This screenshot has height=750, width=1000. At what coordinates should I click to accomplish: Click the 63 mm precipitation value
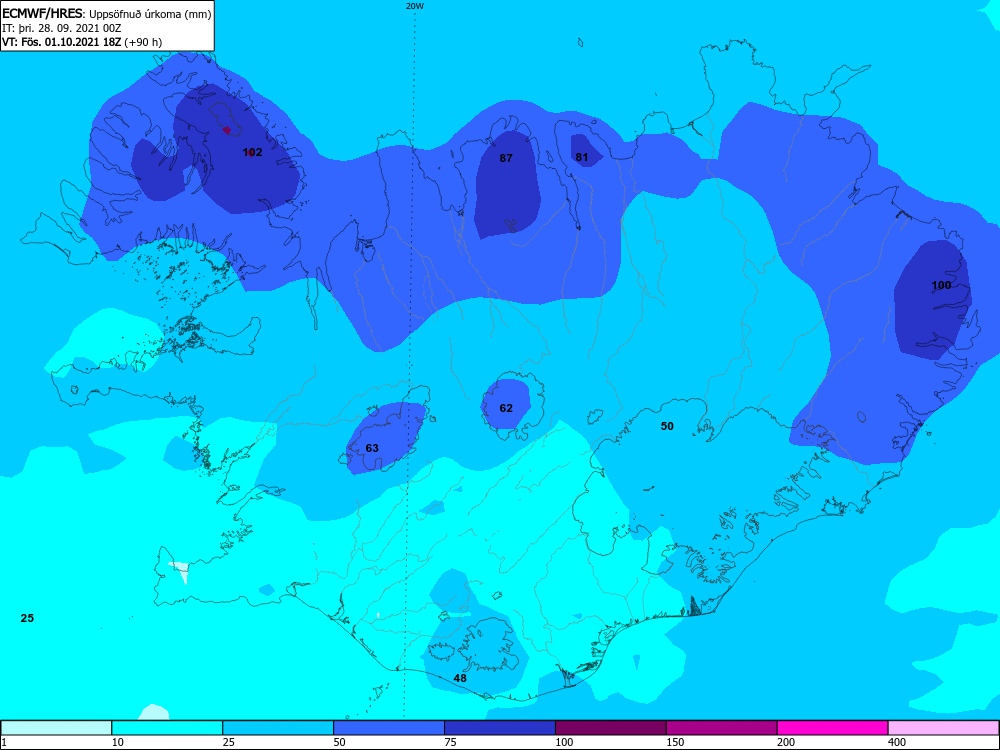[x=372, y=448]
